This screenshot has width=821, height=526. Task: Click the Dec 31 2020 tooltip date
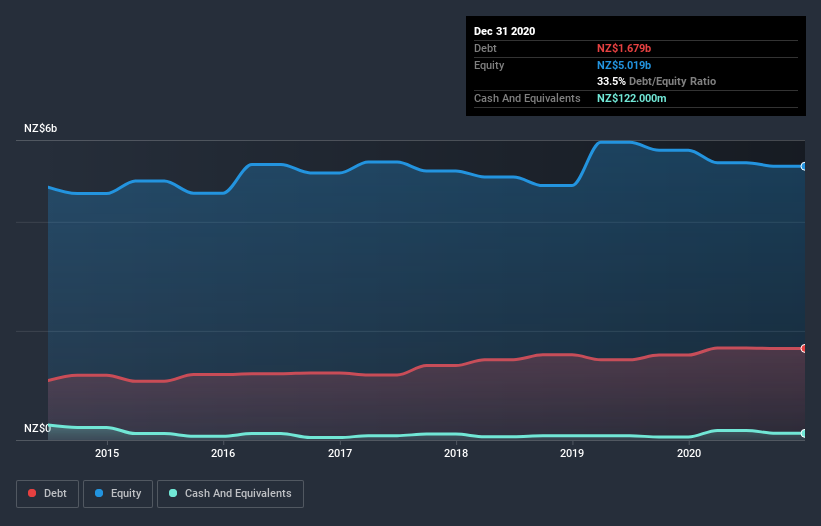(504, 31)
